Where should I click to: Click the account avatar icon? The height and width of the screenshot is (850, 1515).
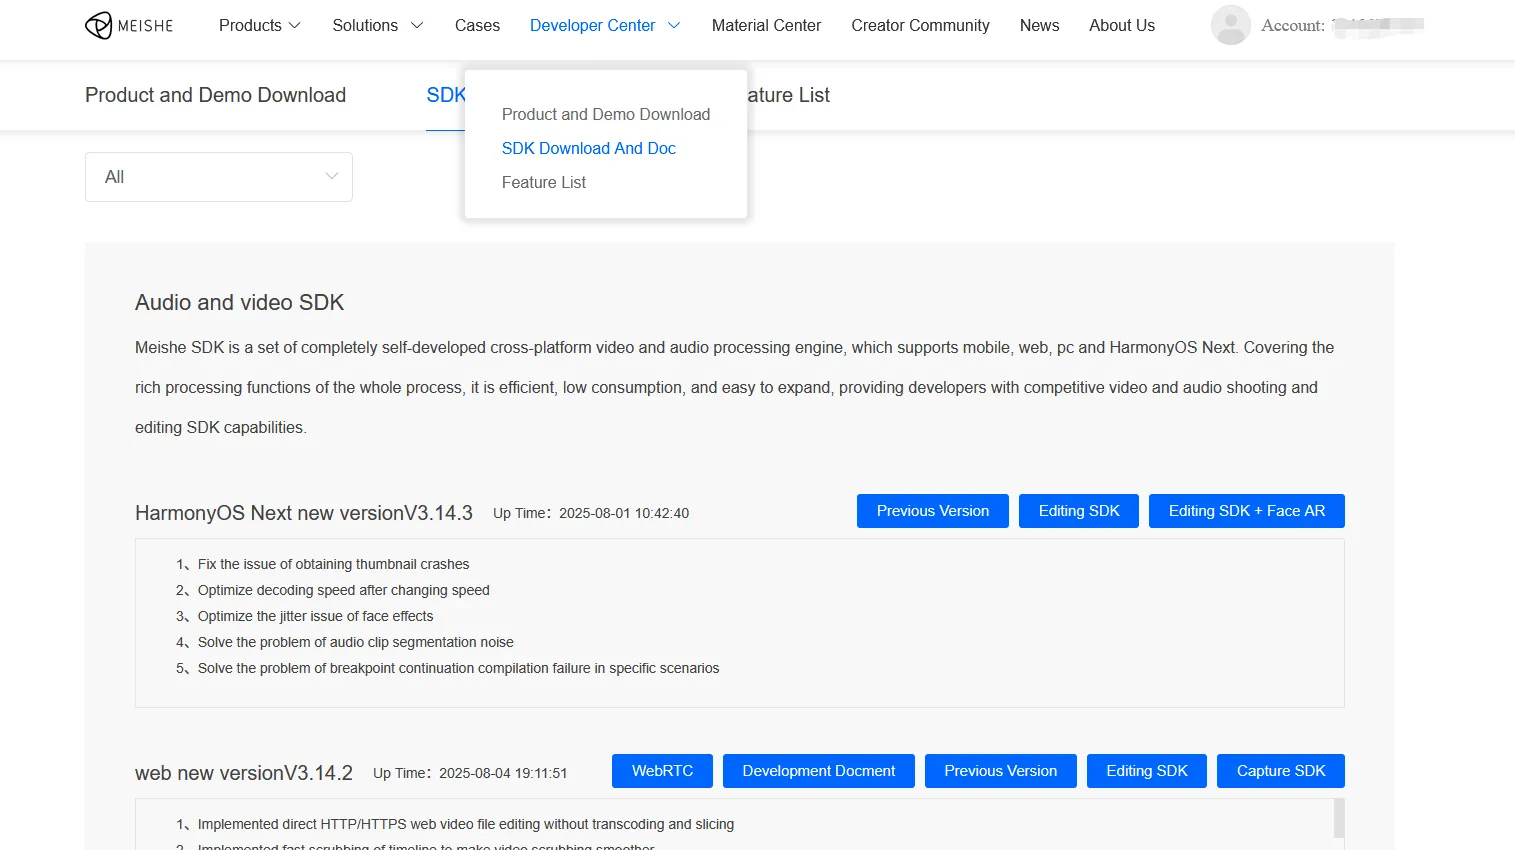[1230, 26]
